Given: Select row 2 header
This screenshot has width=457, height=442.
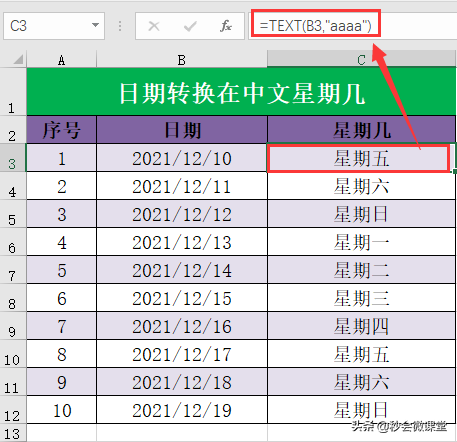Looking at the screenshot, I should tap(13, 130).
